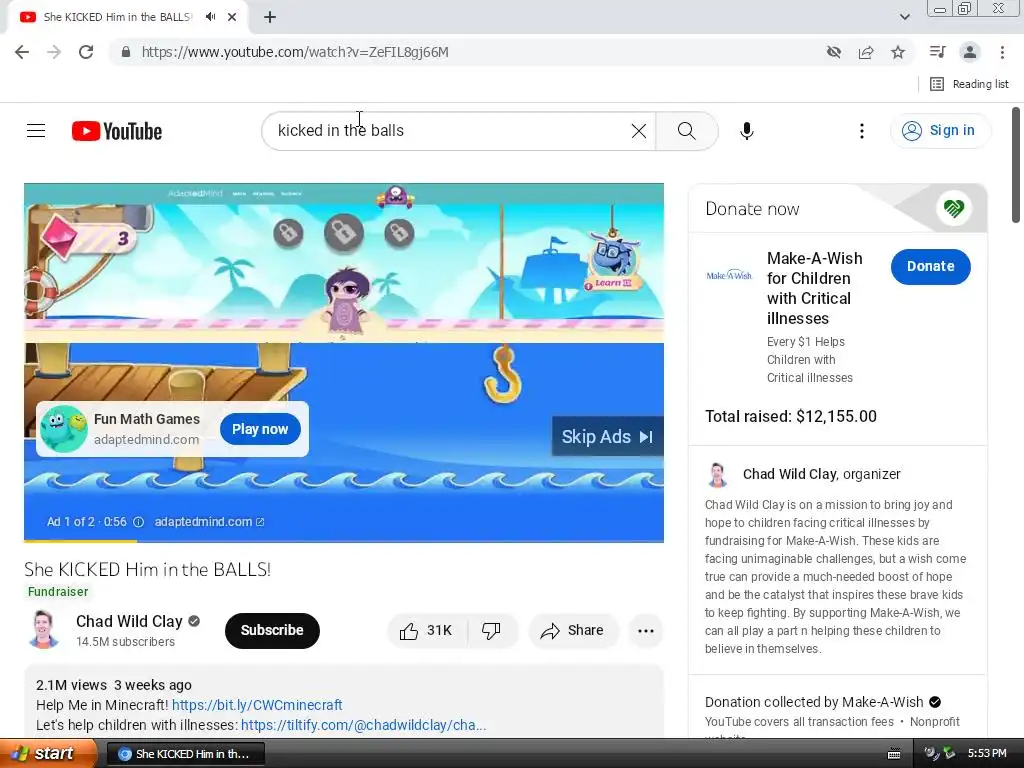Click the share page icon in address bar
This screenshot has height=768, width=1024.
(866, 52)
